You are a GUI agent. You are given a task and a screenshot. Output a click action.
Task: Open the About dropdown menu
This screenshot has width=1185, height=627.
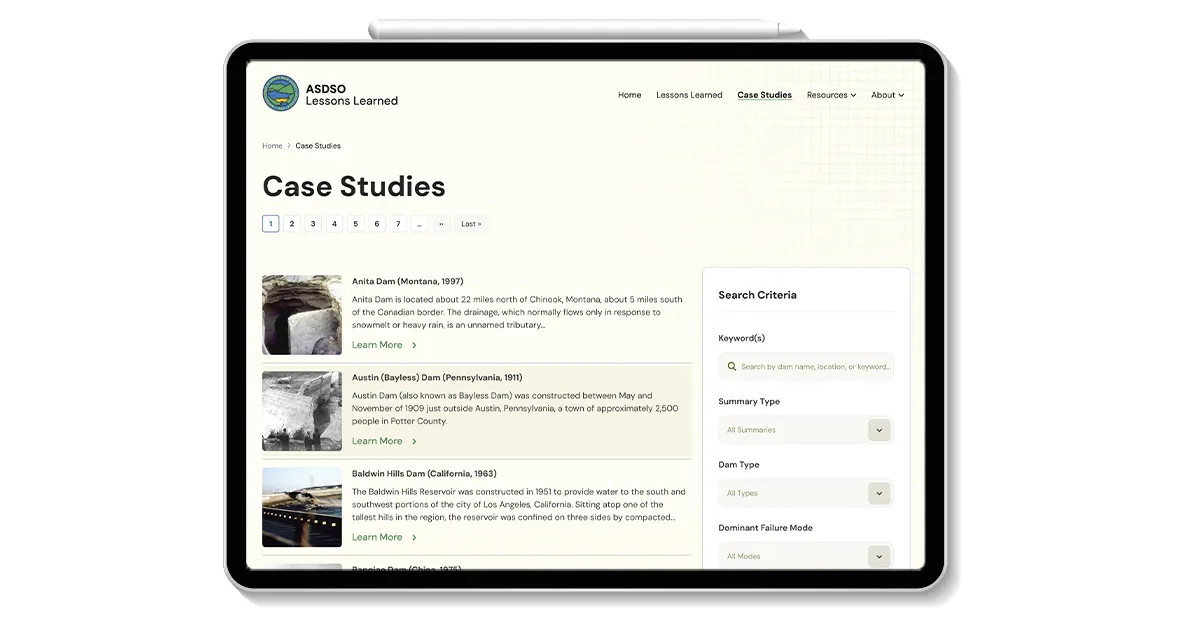click(887, 94)
